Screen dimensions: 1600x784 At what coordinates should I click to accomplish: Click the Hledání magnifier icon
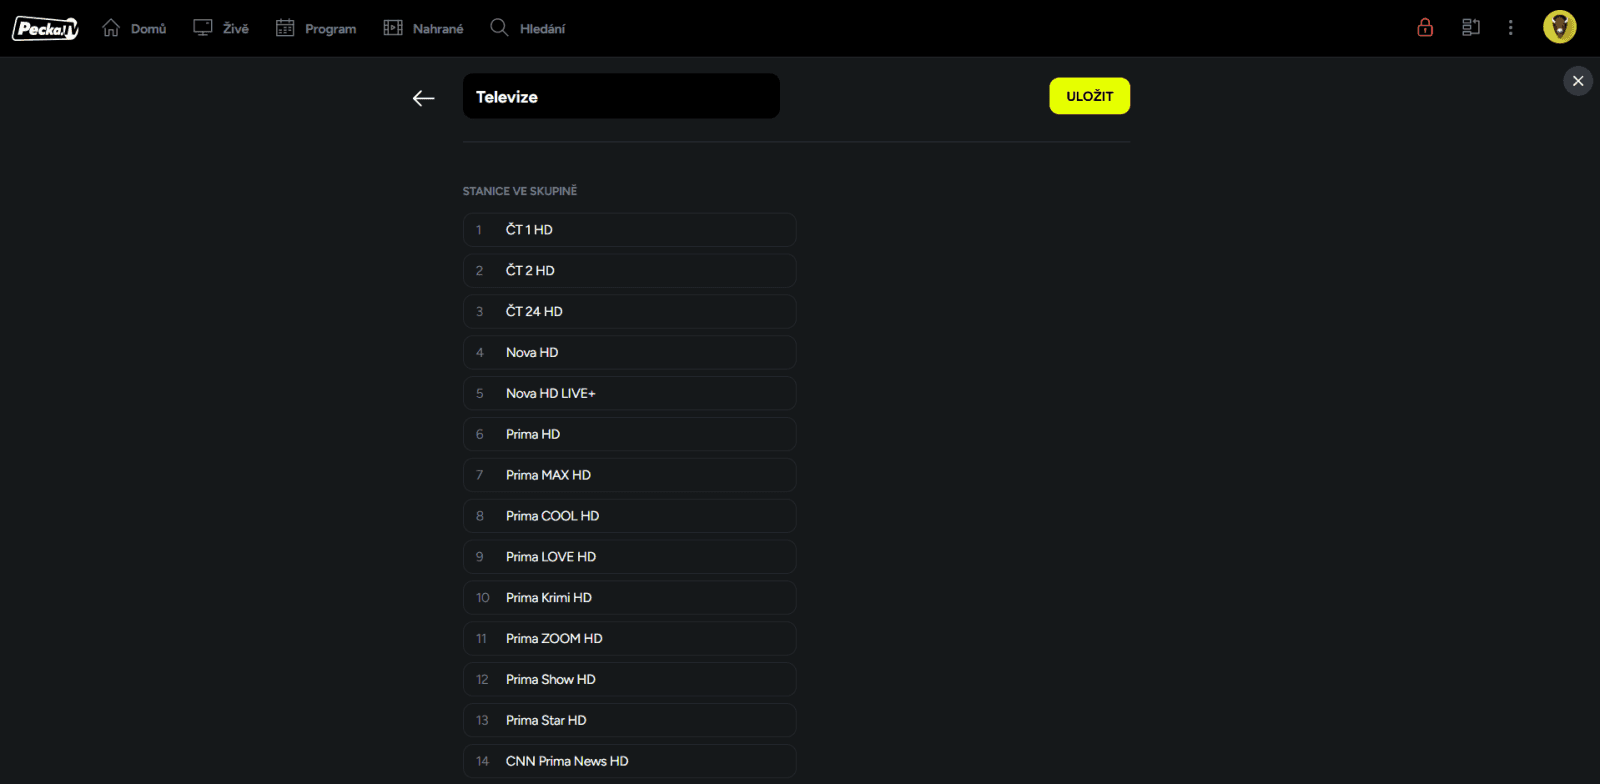coord(499,28)
